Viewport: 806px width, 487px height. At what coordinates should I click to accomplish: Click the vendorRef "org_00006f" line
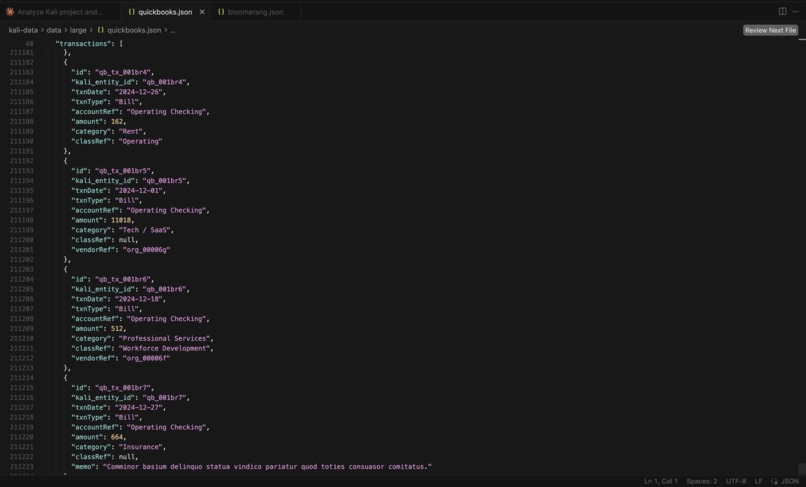pos(120,358)
